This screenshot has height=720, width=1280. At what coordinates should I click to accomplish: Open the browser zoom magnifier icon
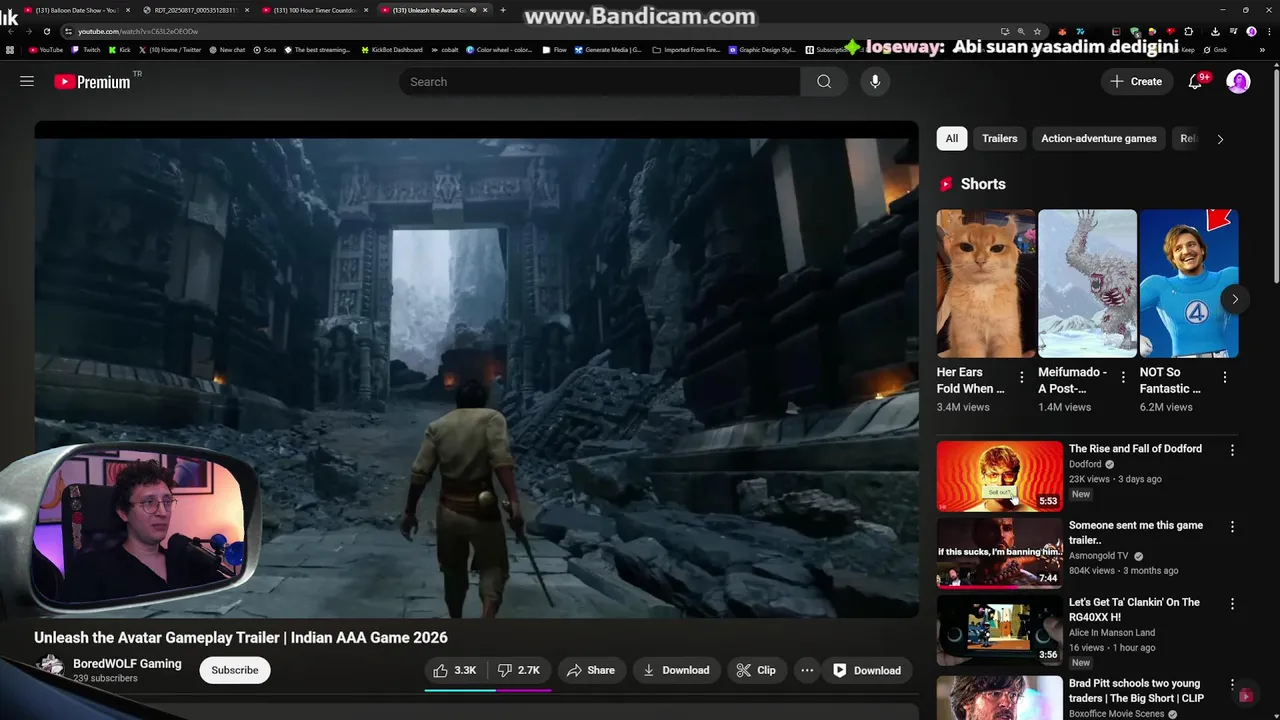tap(1022, 31)
